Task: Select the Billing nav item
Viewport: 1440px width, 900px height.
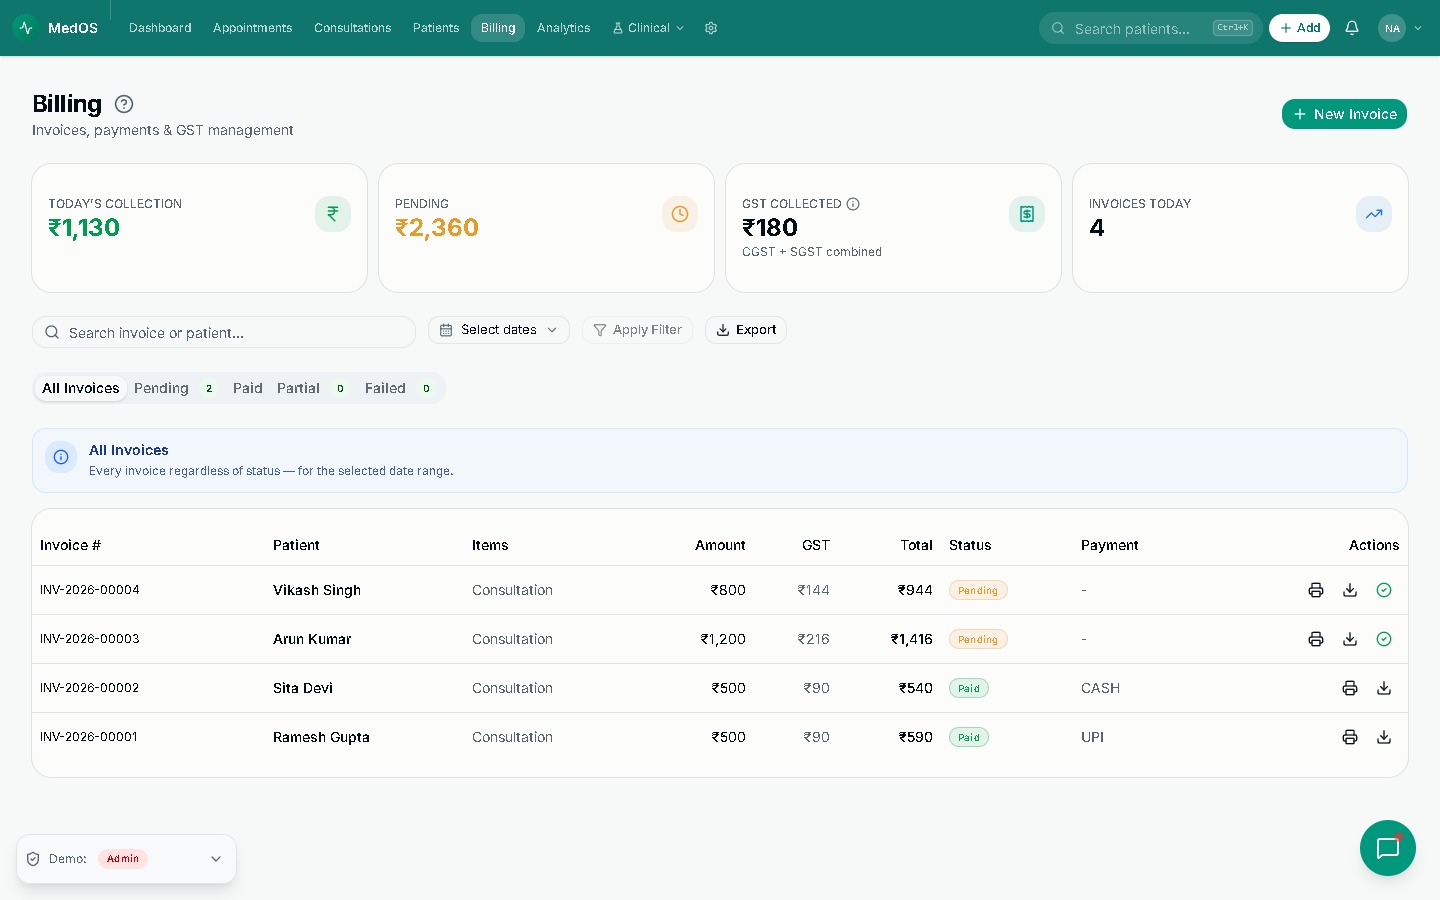Action: click(x=498, y=28)
